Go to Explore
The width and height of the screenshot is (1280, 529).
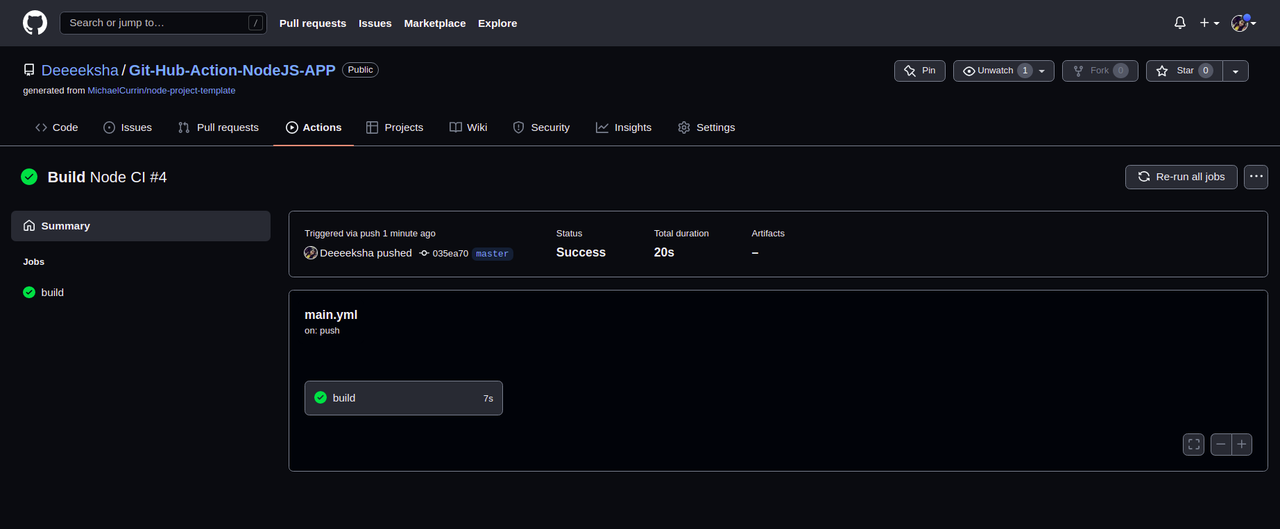click(497, 23)
